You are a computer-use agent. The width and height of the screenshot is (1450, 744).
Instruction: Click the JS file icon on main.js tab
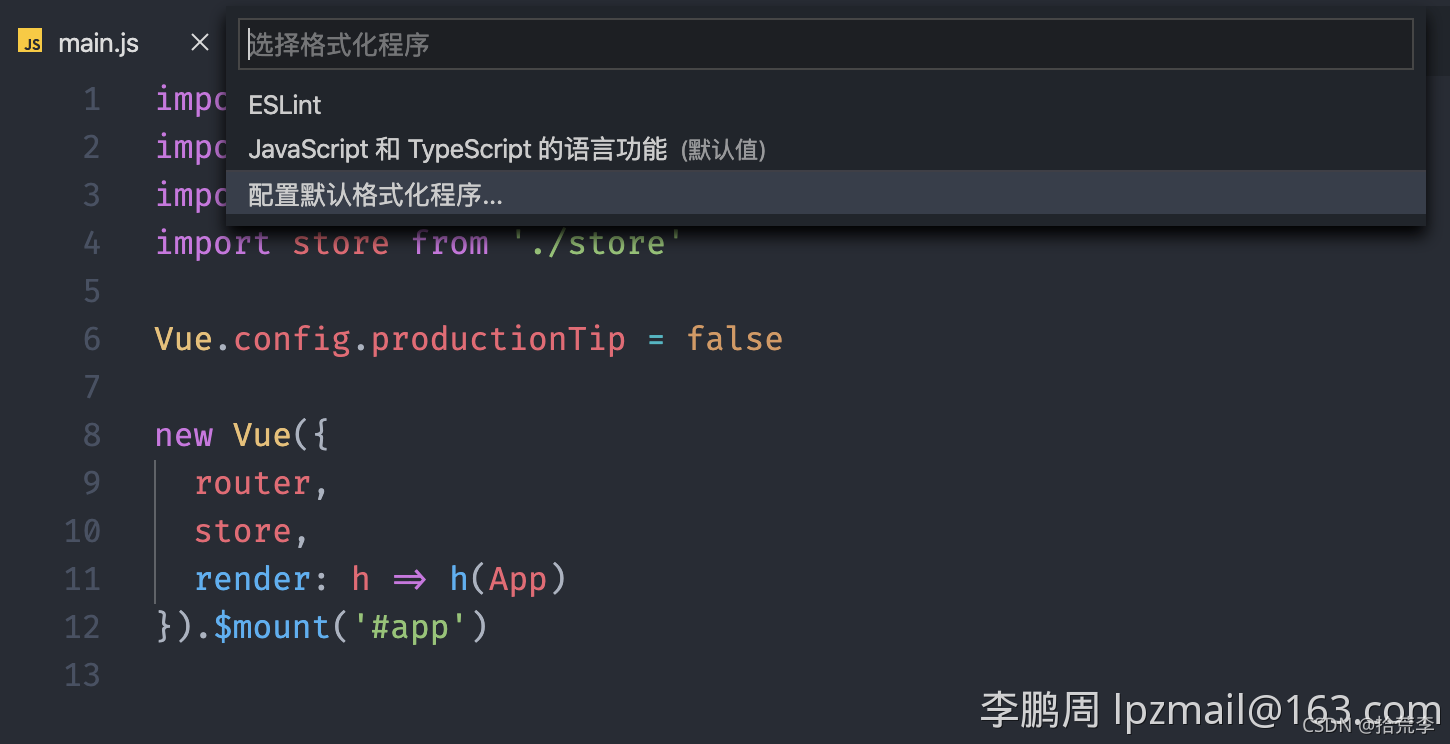(x=30, y=42)
